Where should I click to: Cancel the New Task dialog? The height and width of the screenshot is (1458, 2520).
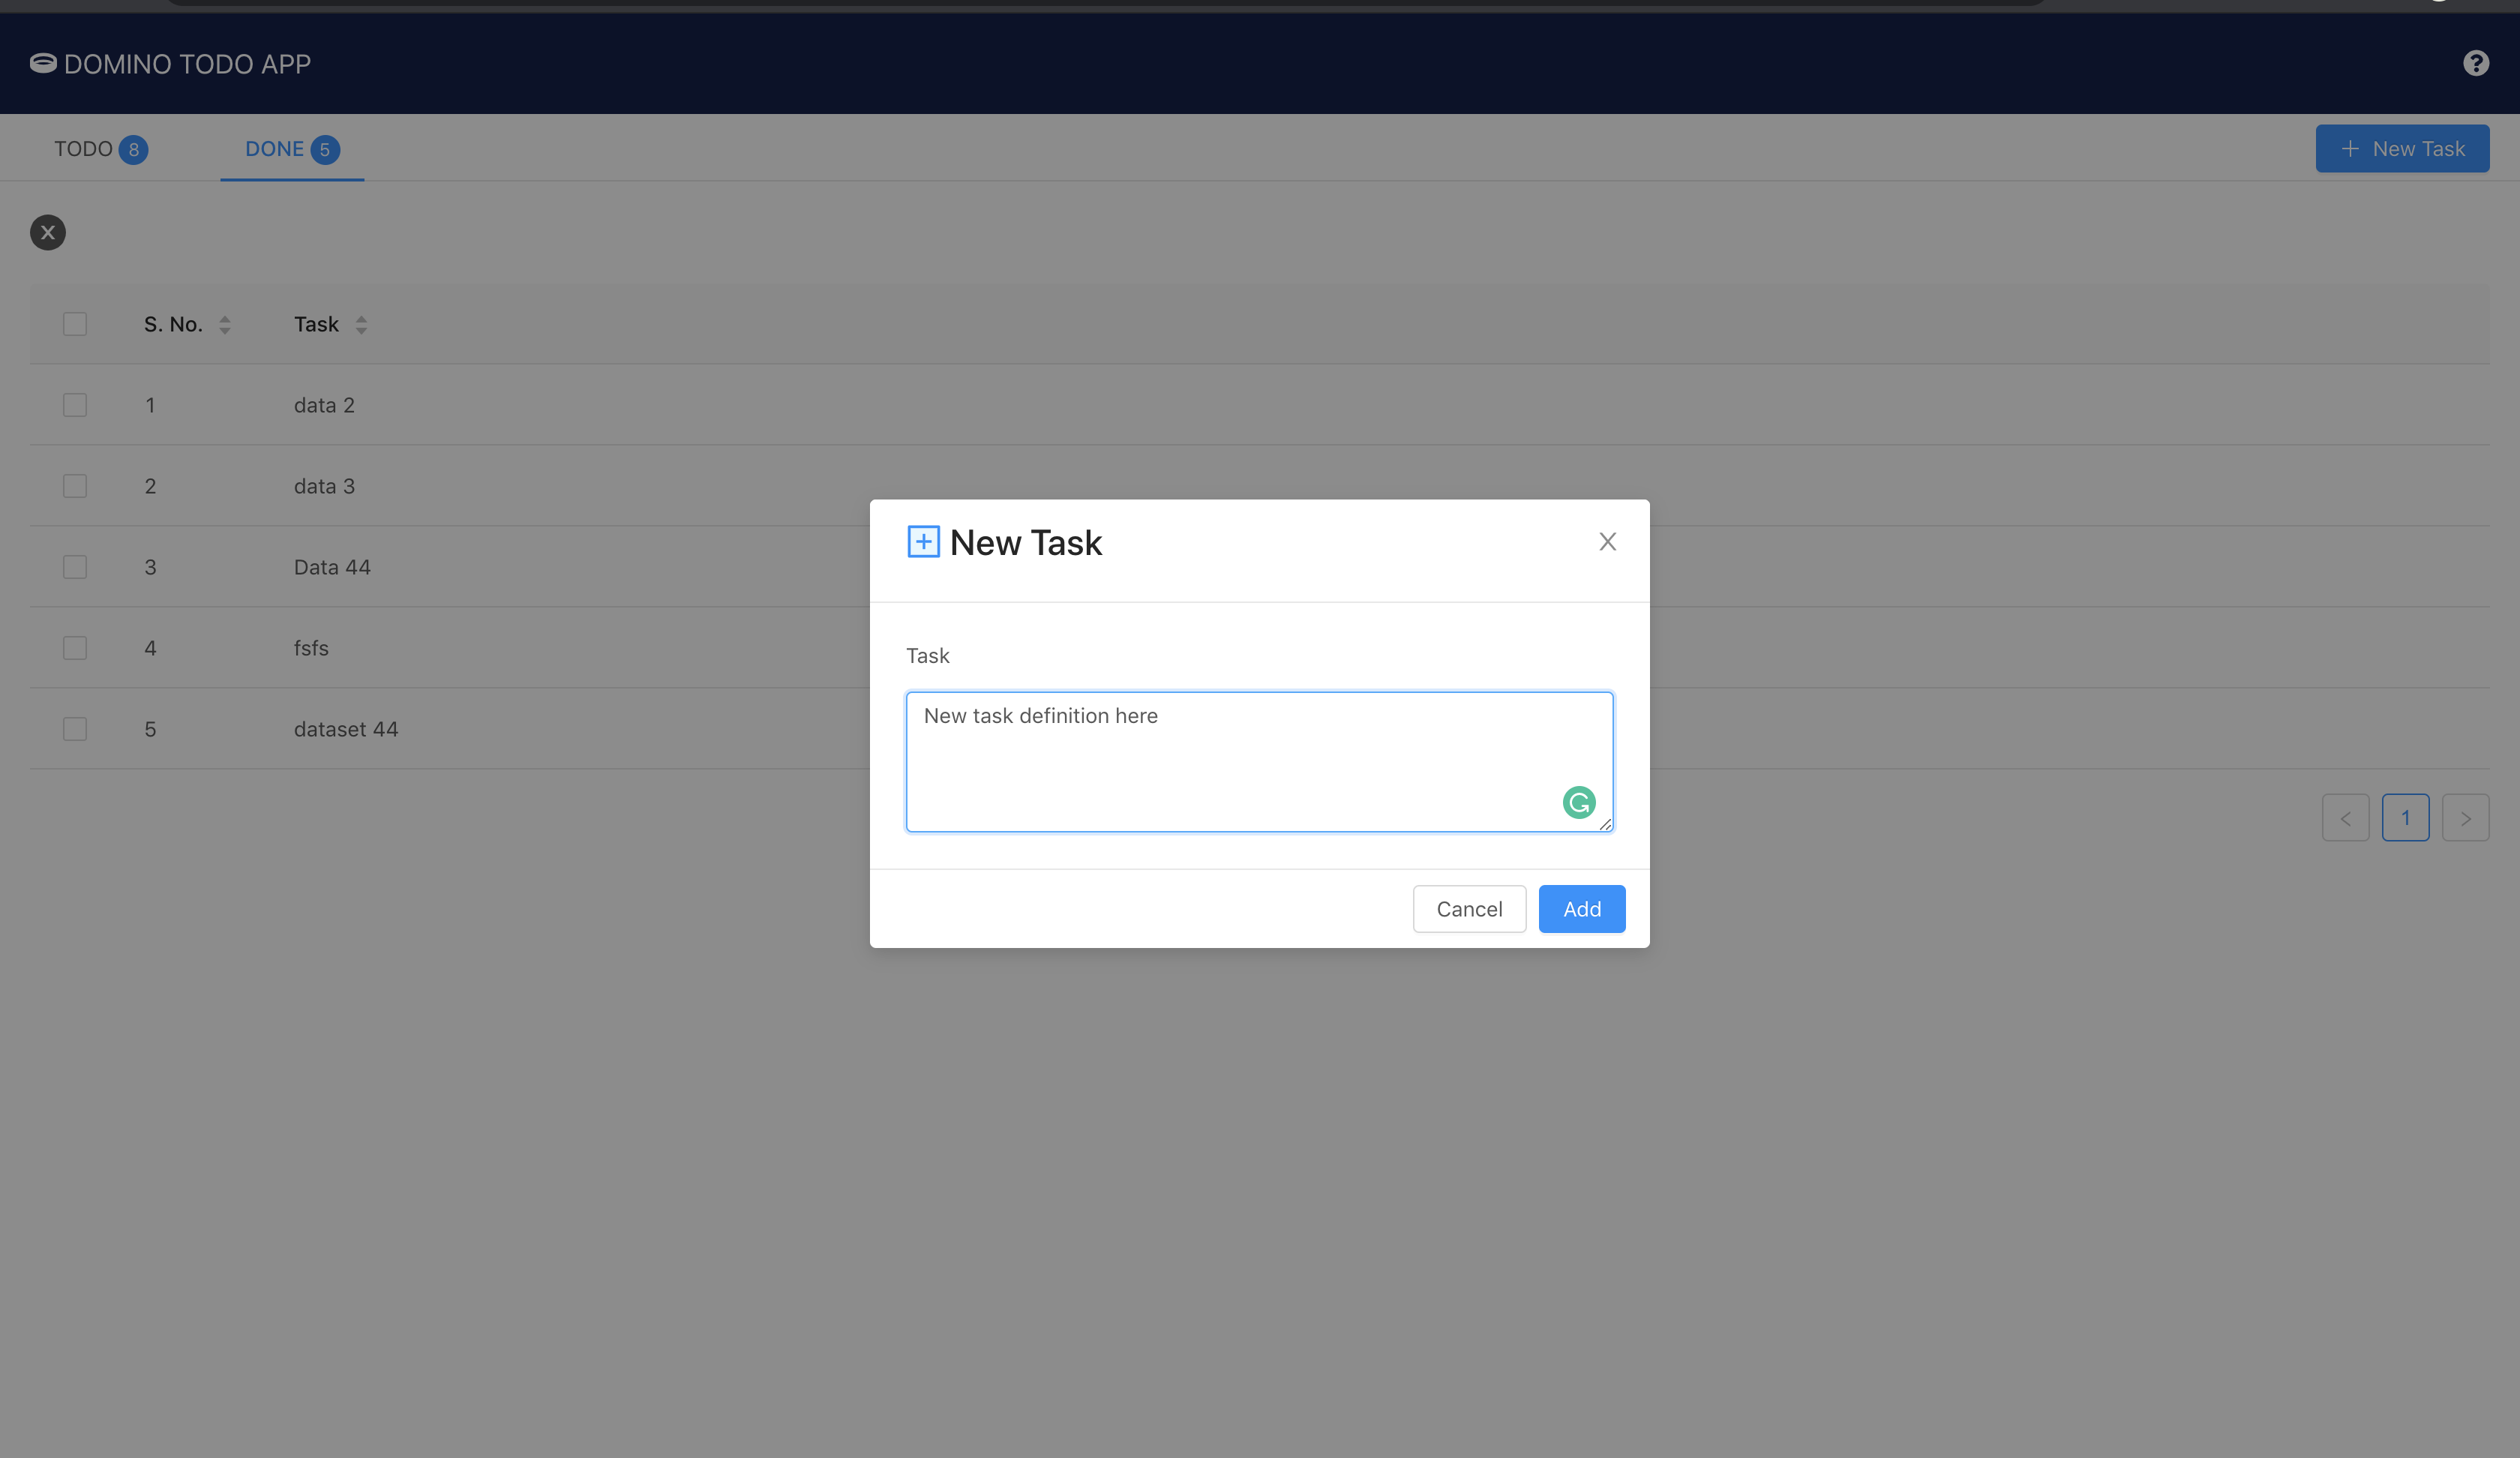click(1469, 908)
